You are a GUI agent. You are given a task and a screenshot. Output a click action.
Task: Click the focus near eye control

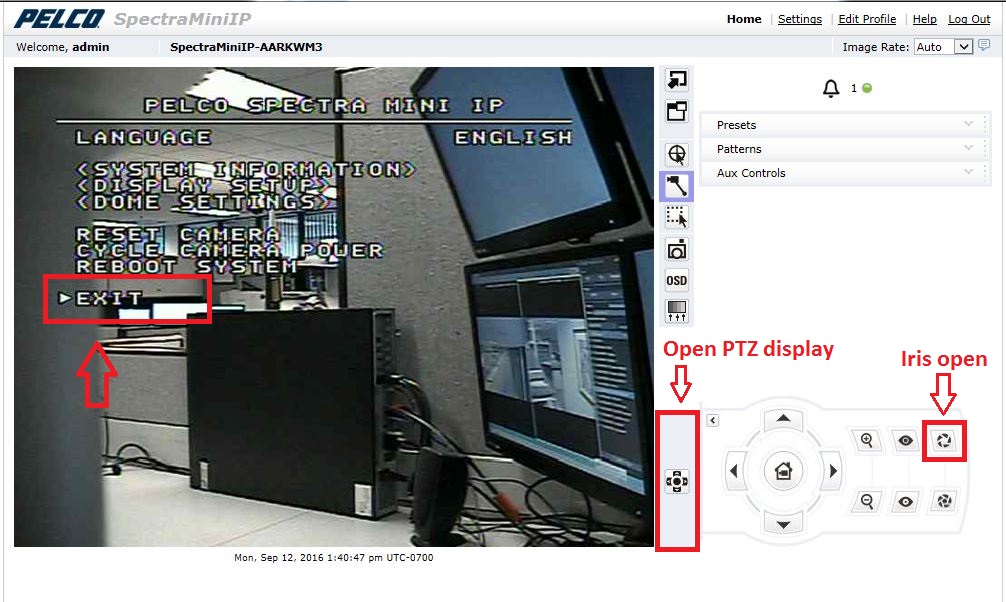coord(904,502)
